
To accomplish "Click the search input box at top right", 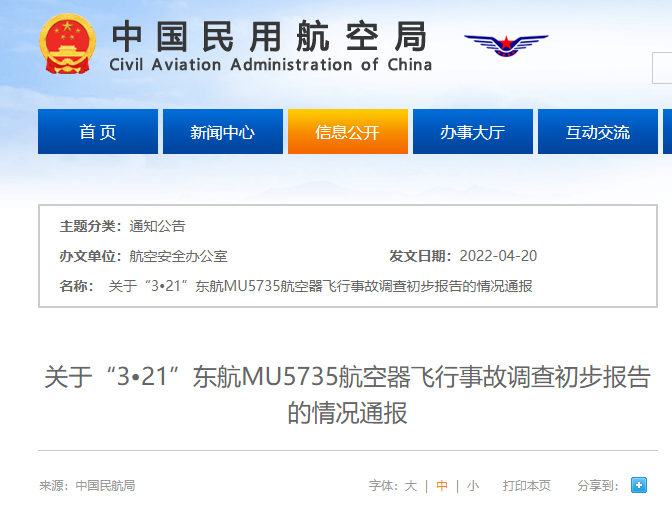I will click(662, 70).
